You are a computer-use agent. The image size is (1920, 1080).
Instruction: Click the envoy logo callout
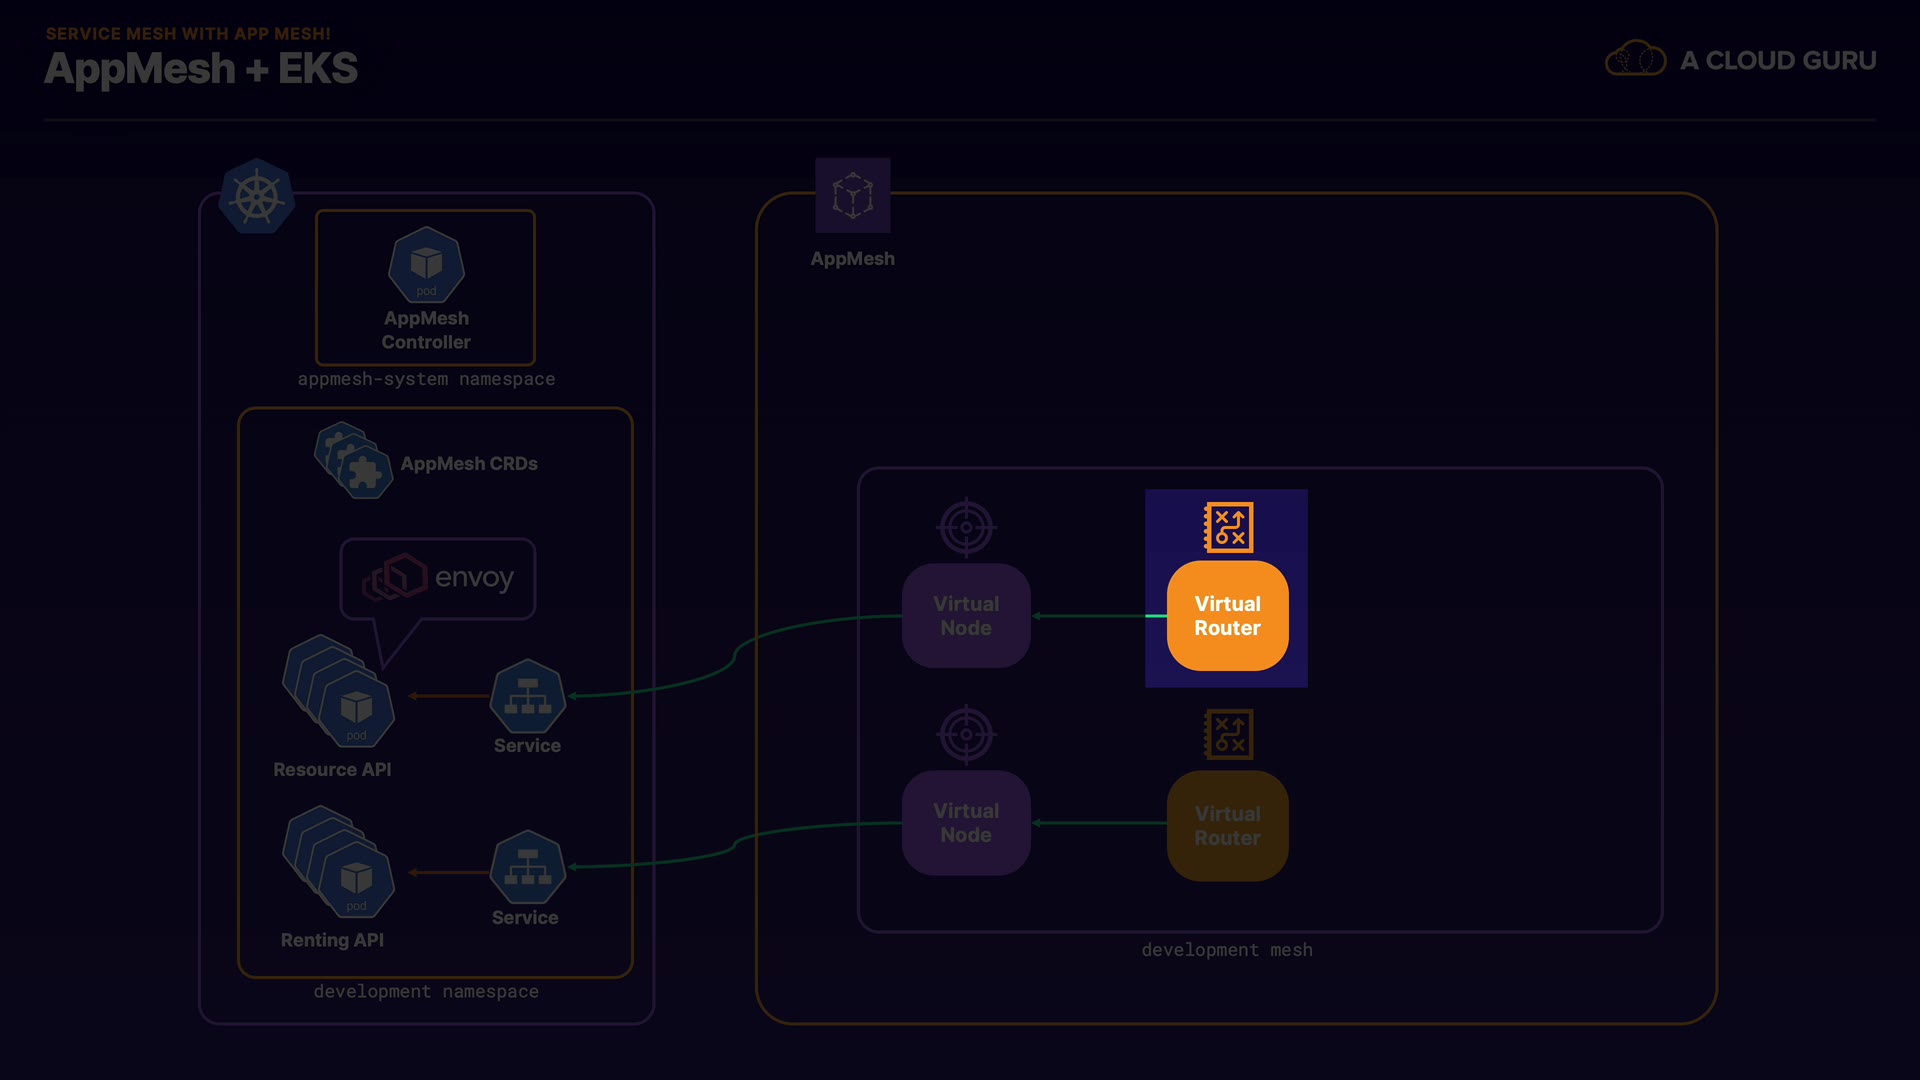click(438, 578)
